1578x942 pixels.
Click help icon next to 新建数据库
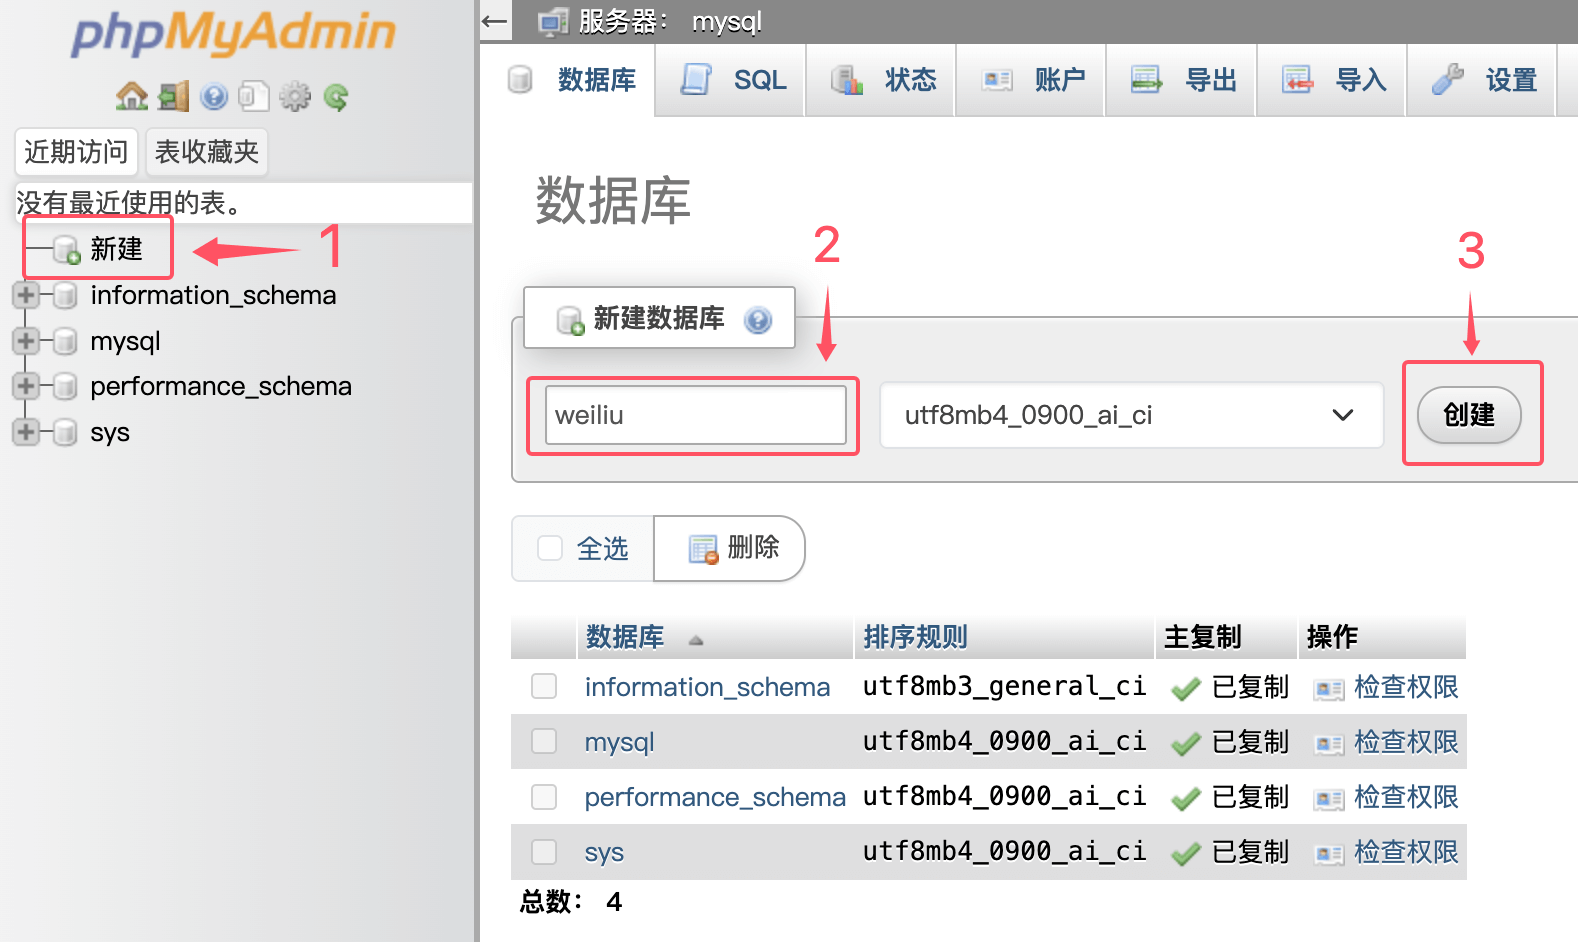point(758,319)
